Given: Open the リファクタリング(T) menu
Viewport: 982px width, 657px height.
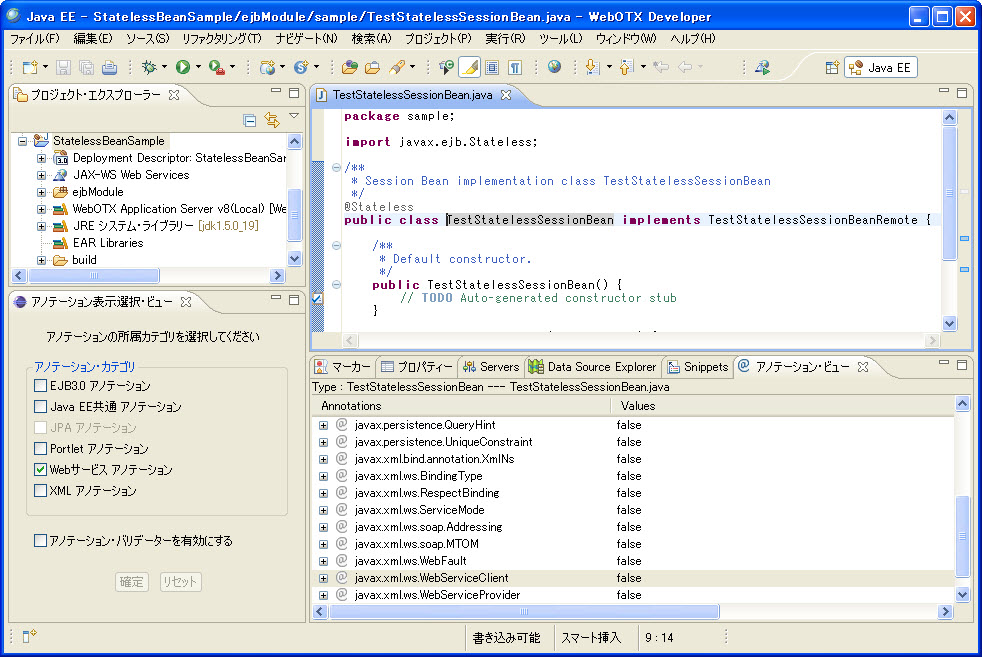Looking at the screenshot, I should pyautogui.click(x=221, y=38).
